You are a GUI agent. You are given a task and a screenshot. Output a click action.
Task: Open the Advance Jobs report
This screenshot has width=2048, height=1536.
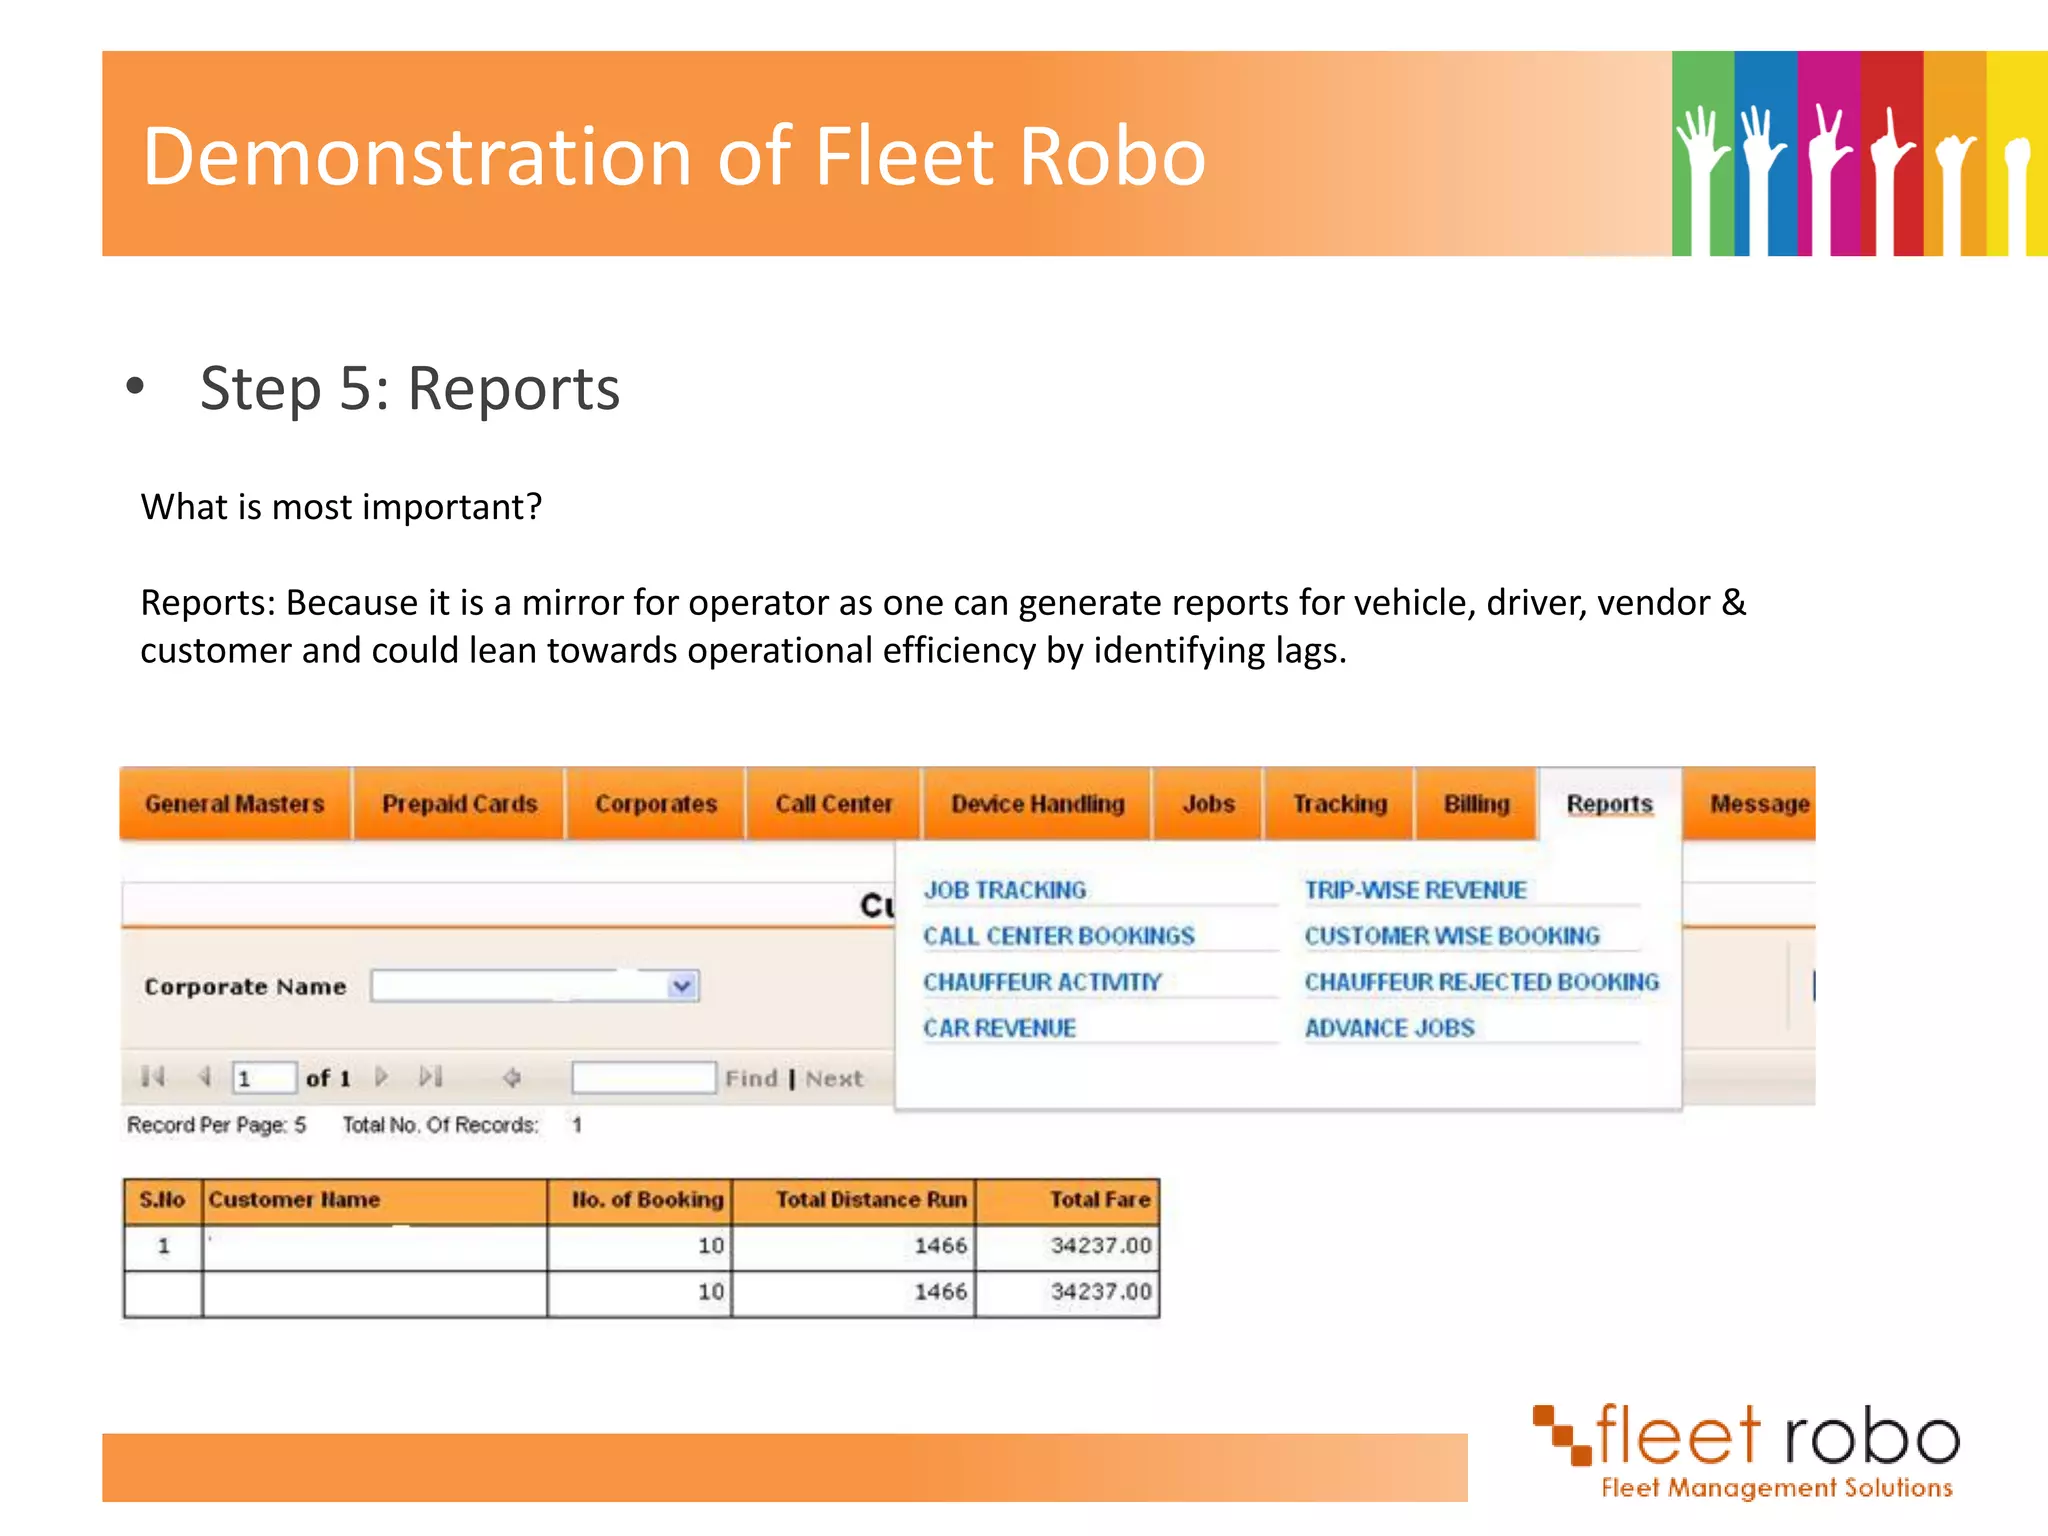(1389, 1028)
